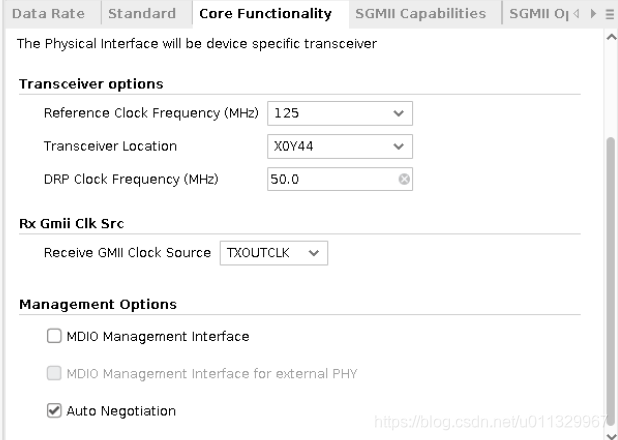Uncheck the Auto Negotiation option
Viewport: 618px width, 440px height.
coord(54,411)
